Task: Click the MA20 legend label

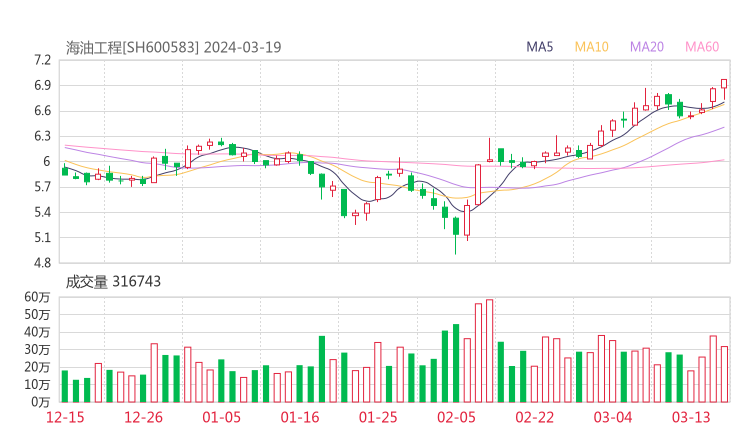Action: [647, 47]
